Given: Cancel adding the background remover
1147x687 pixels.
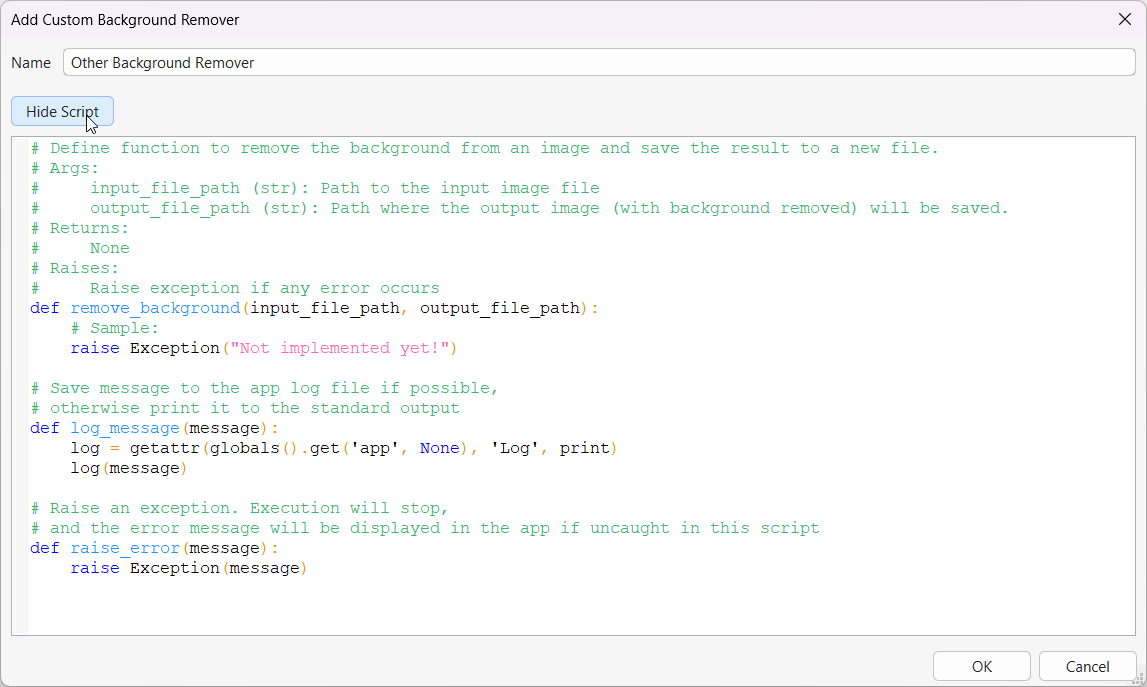Looking at the screenshot, I should pos(1087,666).
